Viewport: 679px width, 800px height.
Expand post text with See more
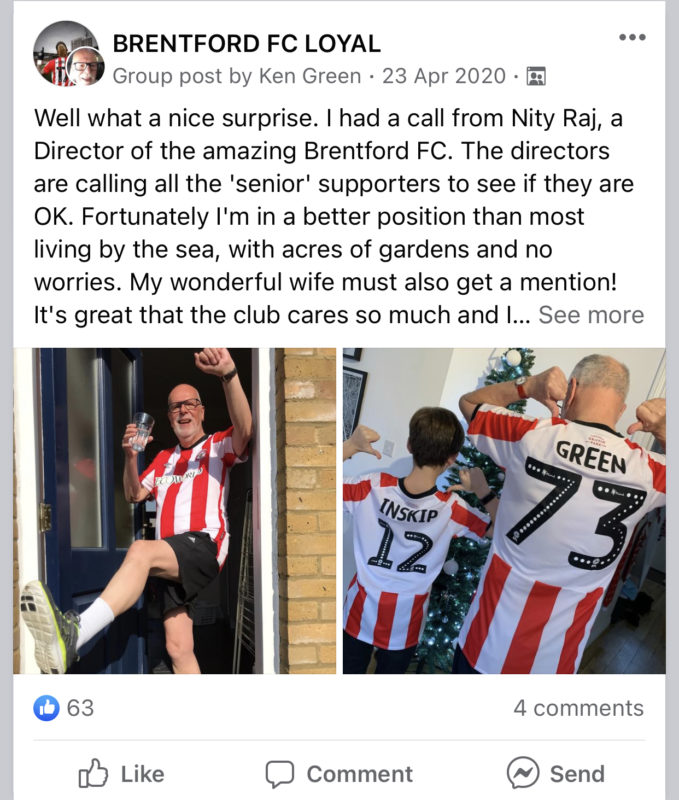(591, 315)
